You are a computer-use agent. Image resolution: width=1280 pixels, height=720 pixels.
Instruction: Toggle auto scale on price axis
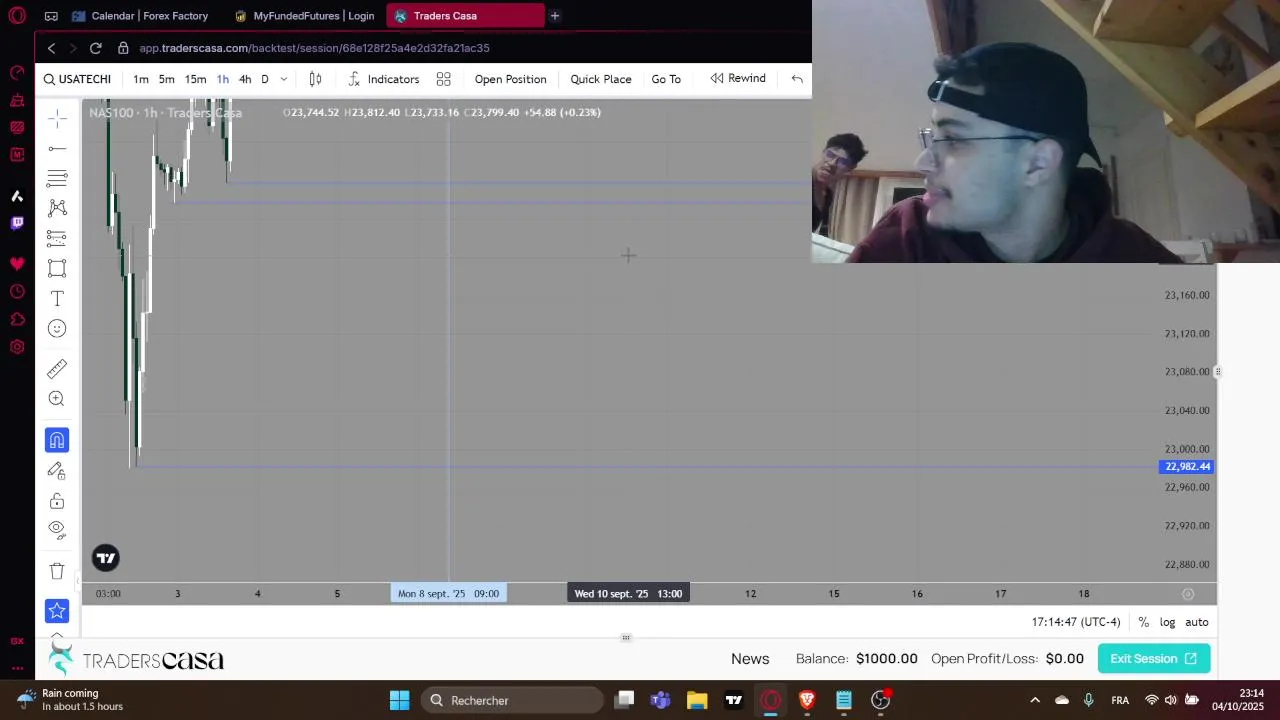click(x=1197, y=622)
